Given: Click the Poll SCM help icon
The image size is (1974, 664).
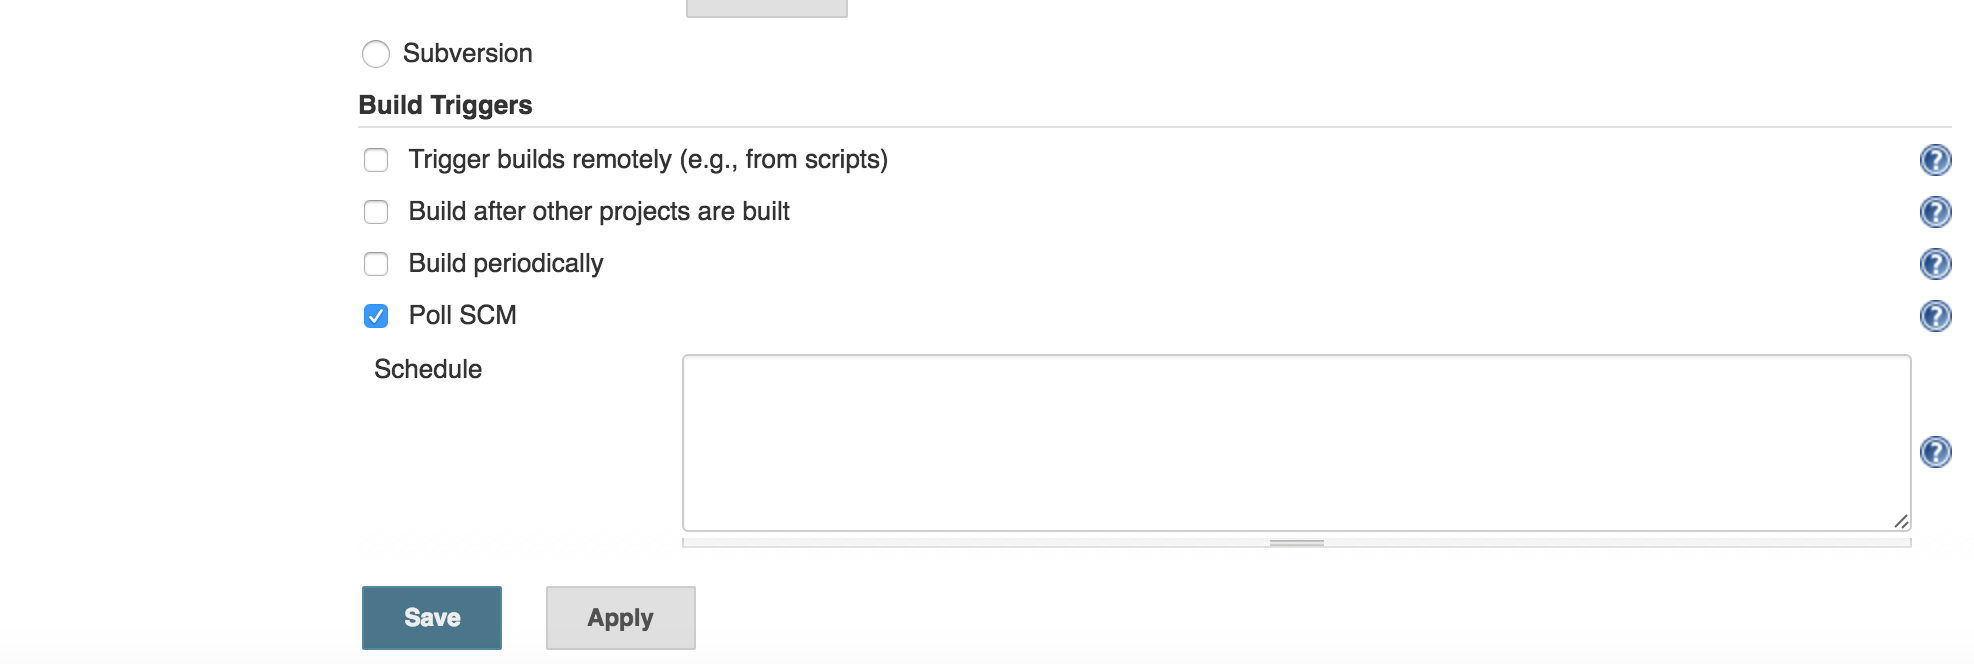Looking at the screenshot, I should [1936, 316].
